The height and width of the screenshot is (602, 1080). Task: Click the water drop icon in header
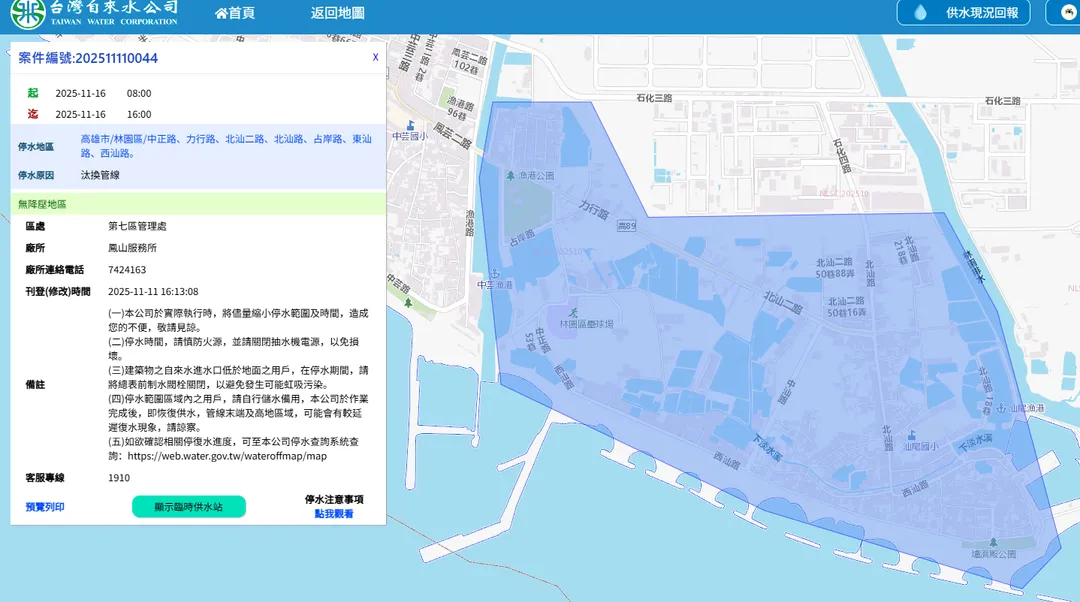point(920,12)
